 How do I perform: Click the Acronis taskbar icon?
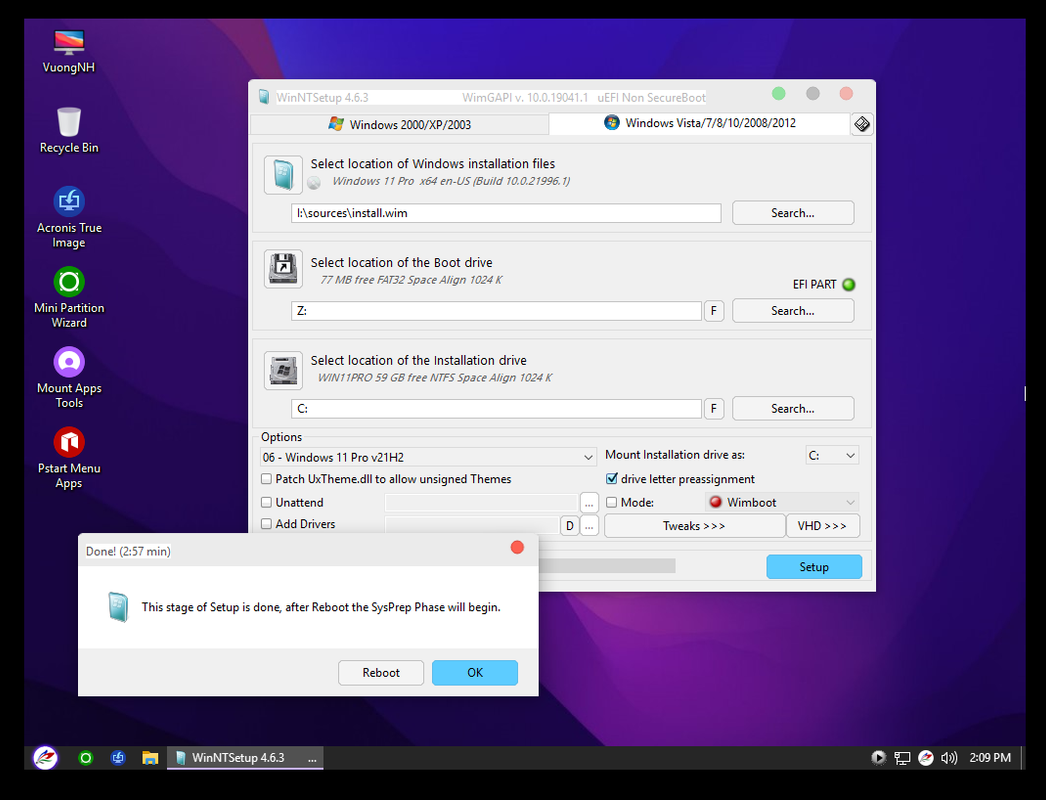coord(118,758)
